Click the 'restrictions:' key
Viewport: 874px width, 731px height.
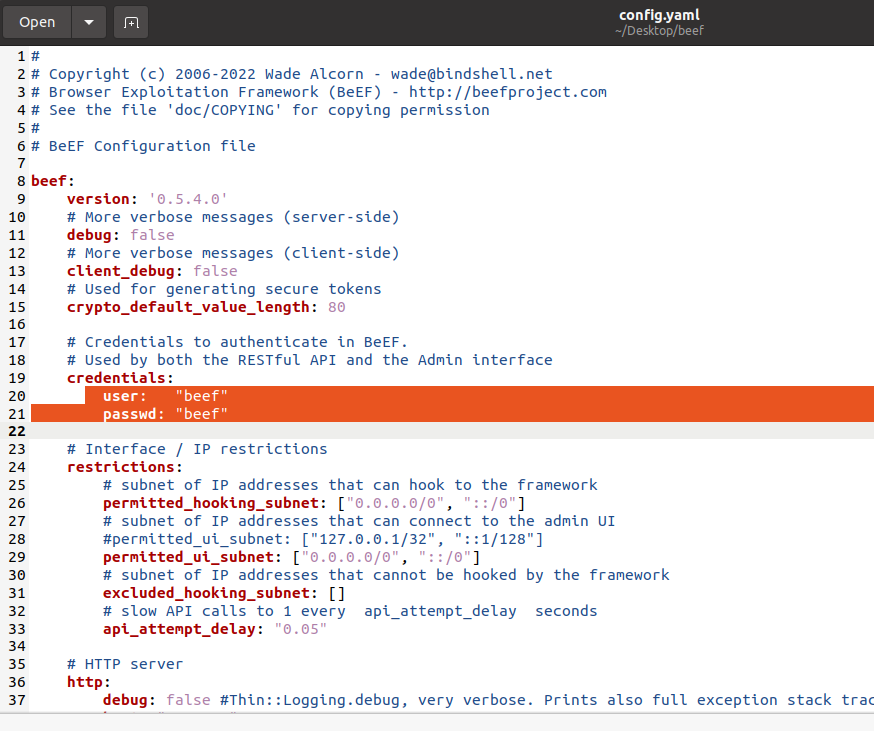(125, 467)
